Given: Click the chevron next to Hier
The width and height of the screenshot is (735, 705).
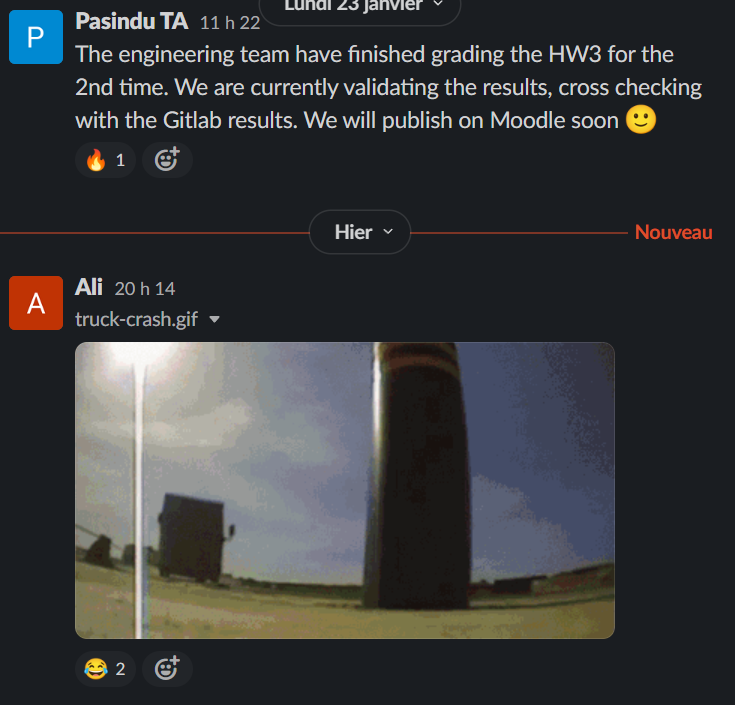Looking at the screenshot, I should click(388, 232).
